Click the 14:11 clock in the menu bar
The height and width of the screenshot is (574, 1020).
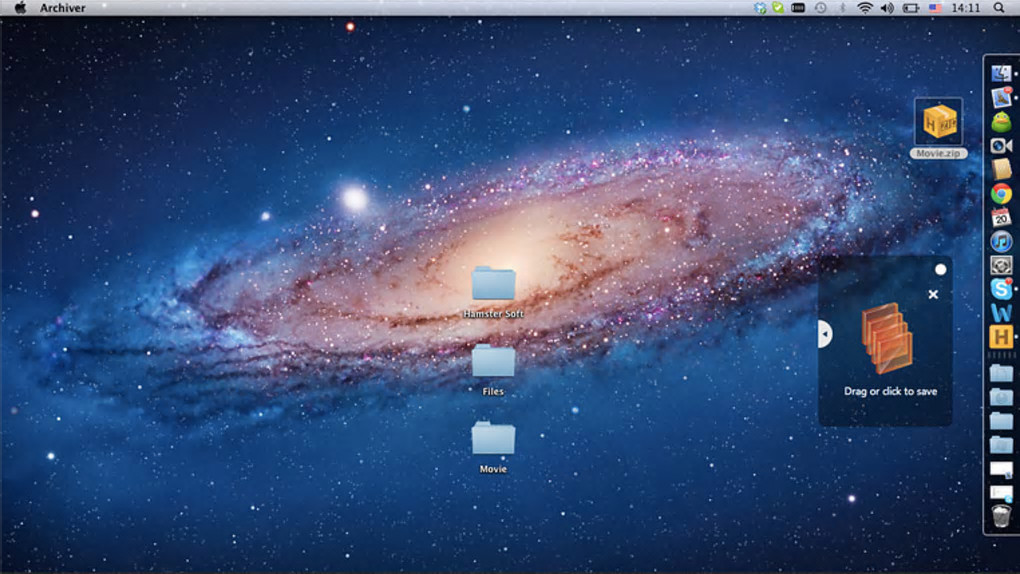(965, 8)
